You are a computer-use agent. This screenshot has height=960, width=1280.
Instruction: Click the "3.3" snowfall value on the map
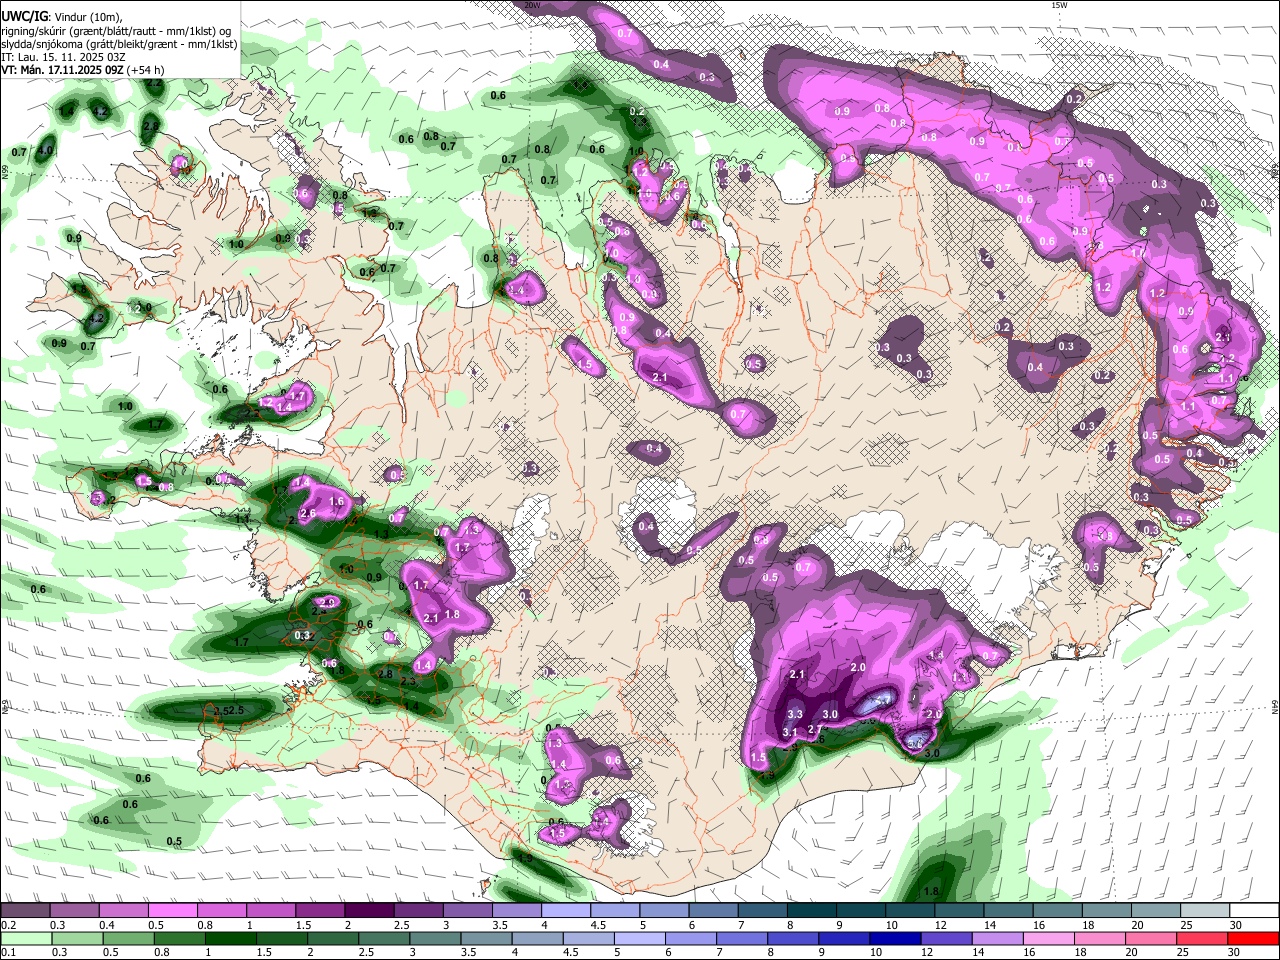[796, 714]
